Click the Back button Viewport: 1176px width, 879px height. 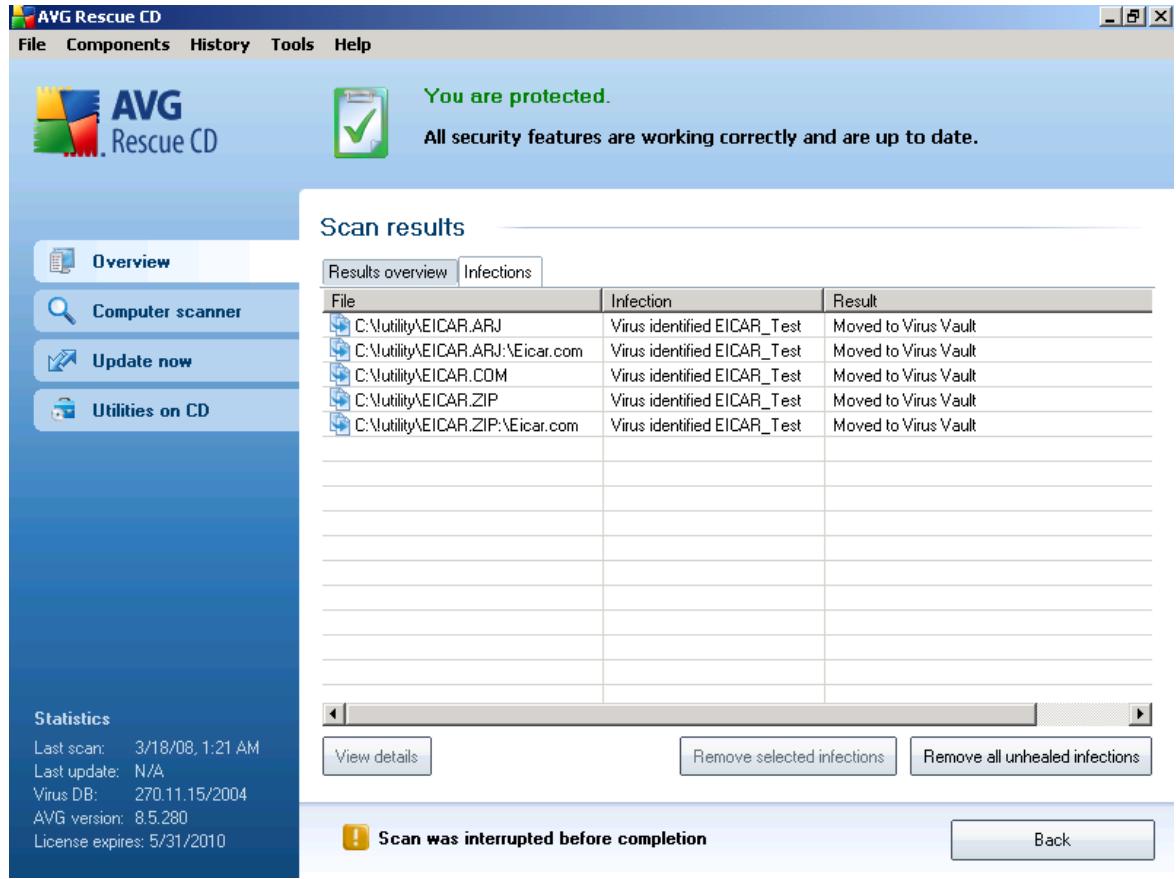1052,839
